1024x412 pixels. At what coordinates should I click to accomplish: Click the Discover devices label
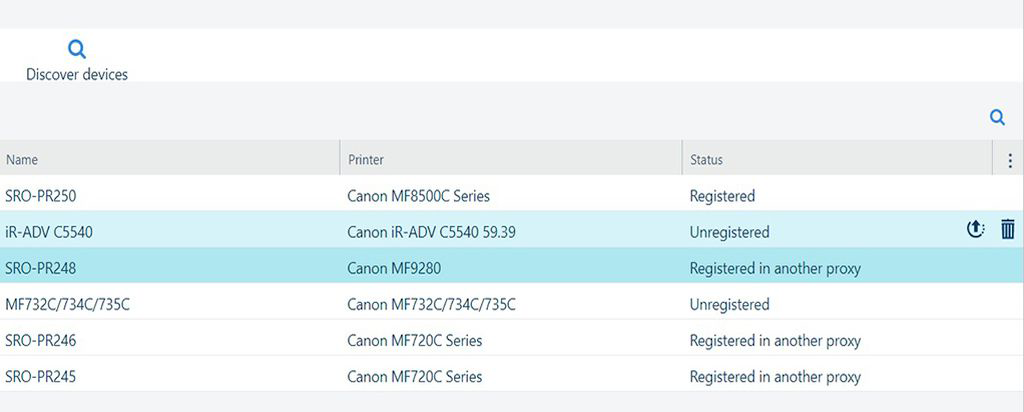[x=77, y=74]
